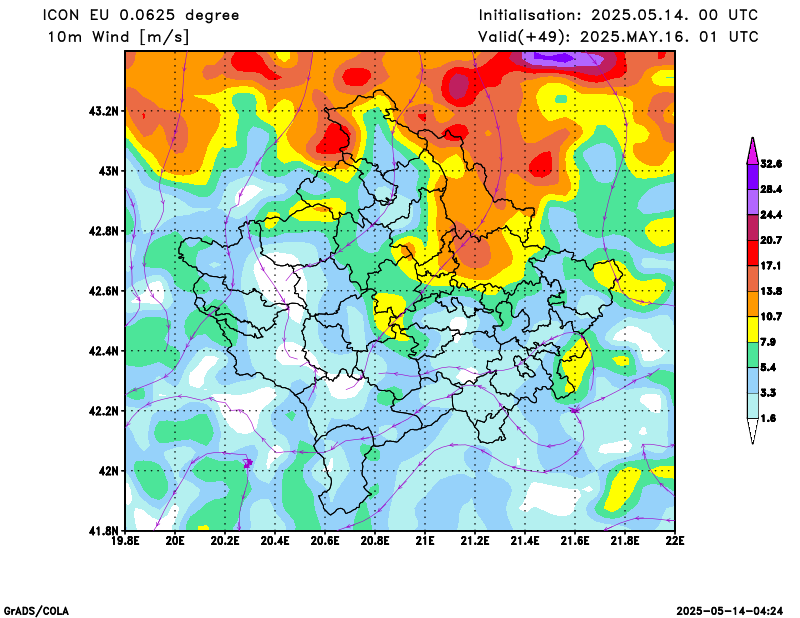Click the 'GrADS/COLA' footer label
The width and height of the screenshot is (800, 618).
click(x=36, y=611)
